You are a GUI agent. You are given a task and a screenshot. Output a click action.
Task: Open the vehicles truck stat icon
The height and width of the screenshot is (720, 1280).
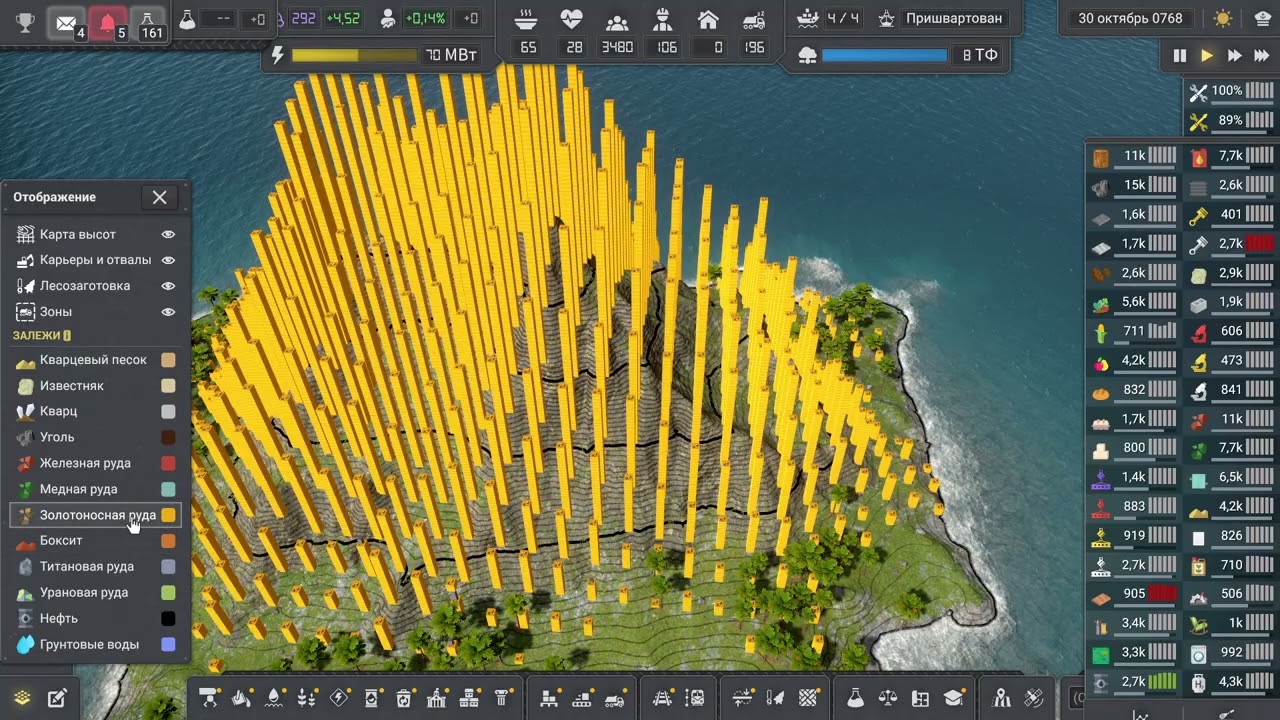[x=754, y=20]
